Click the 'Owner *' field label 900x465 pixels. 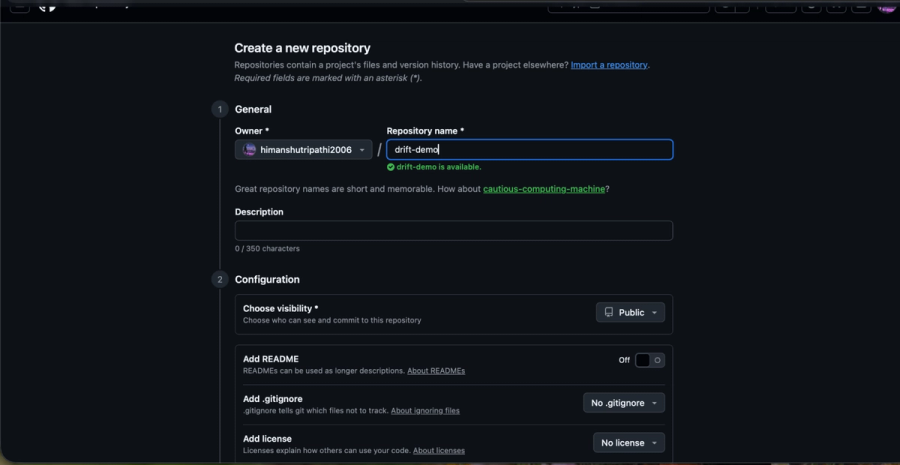point(252,131)
